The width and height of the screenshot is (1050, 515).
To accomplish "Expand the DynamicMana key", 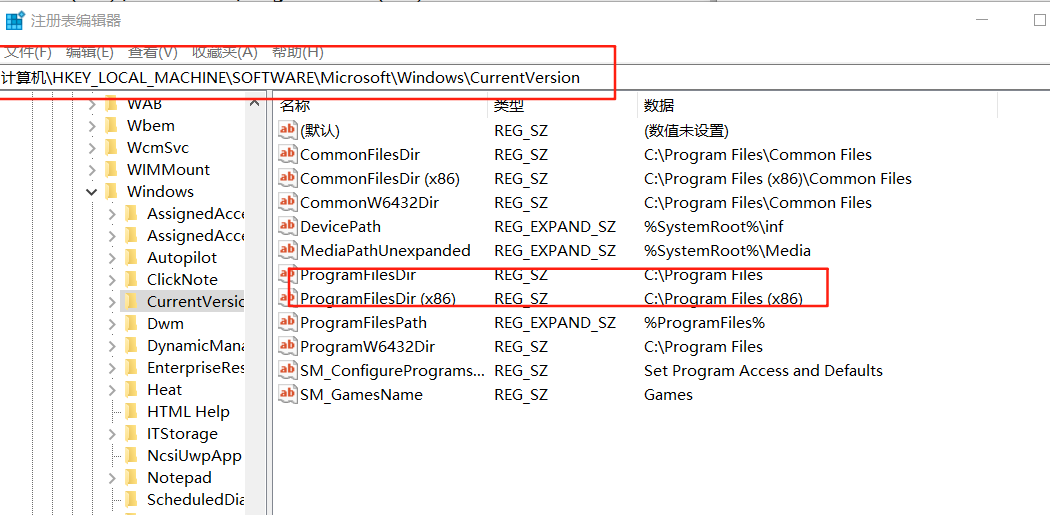I will 112,346.
